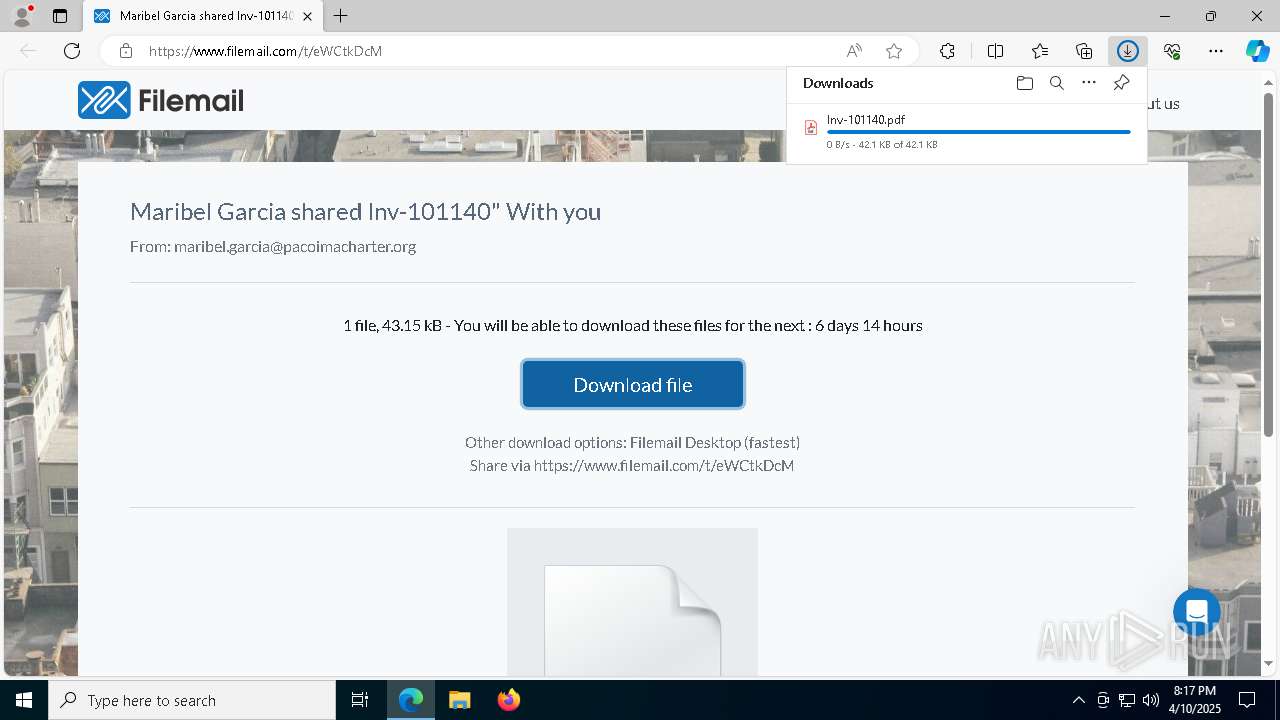Open More options in Downloads panel
Image resolution: width=1280 pixels, height=720 pixels.
pyautogui.click(x=1089, y=83)
